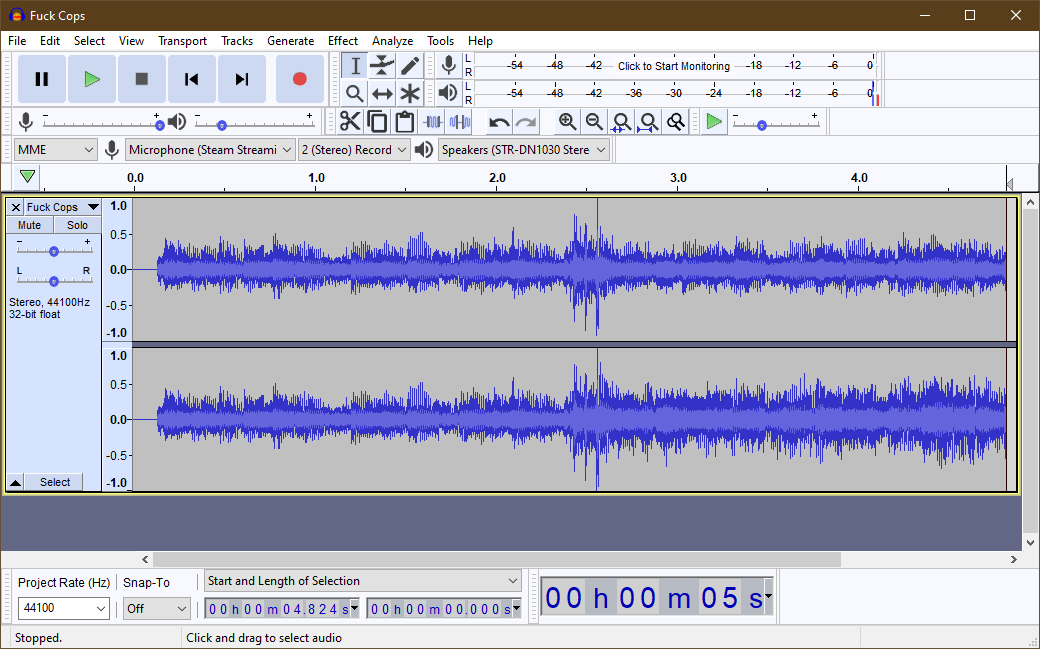Choose the Multi-Tool asterisk icon
Image resolution: width=1040 pixels, height=649 pixels.
(410, 94)
